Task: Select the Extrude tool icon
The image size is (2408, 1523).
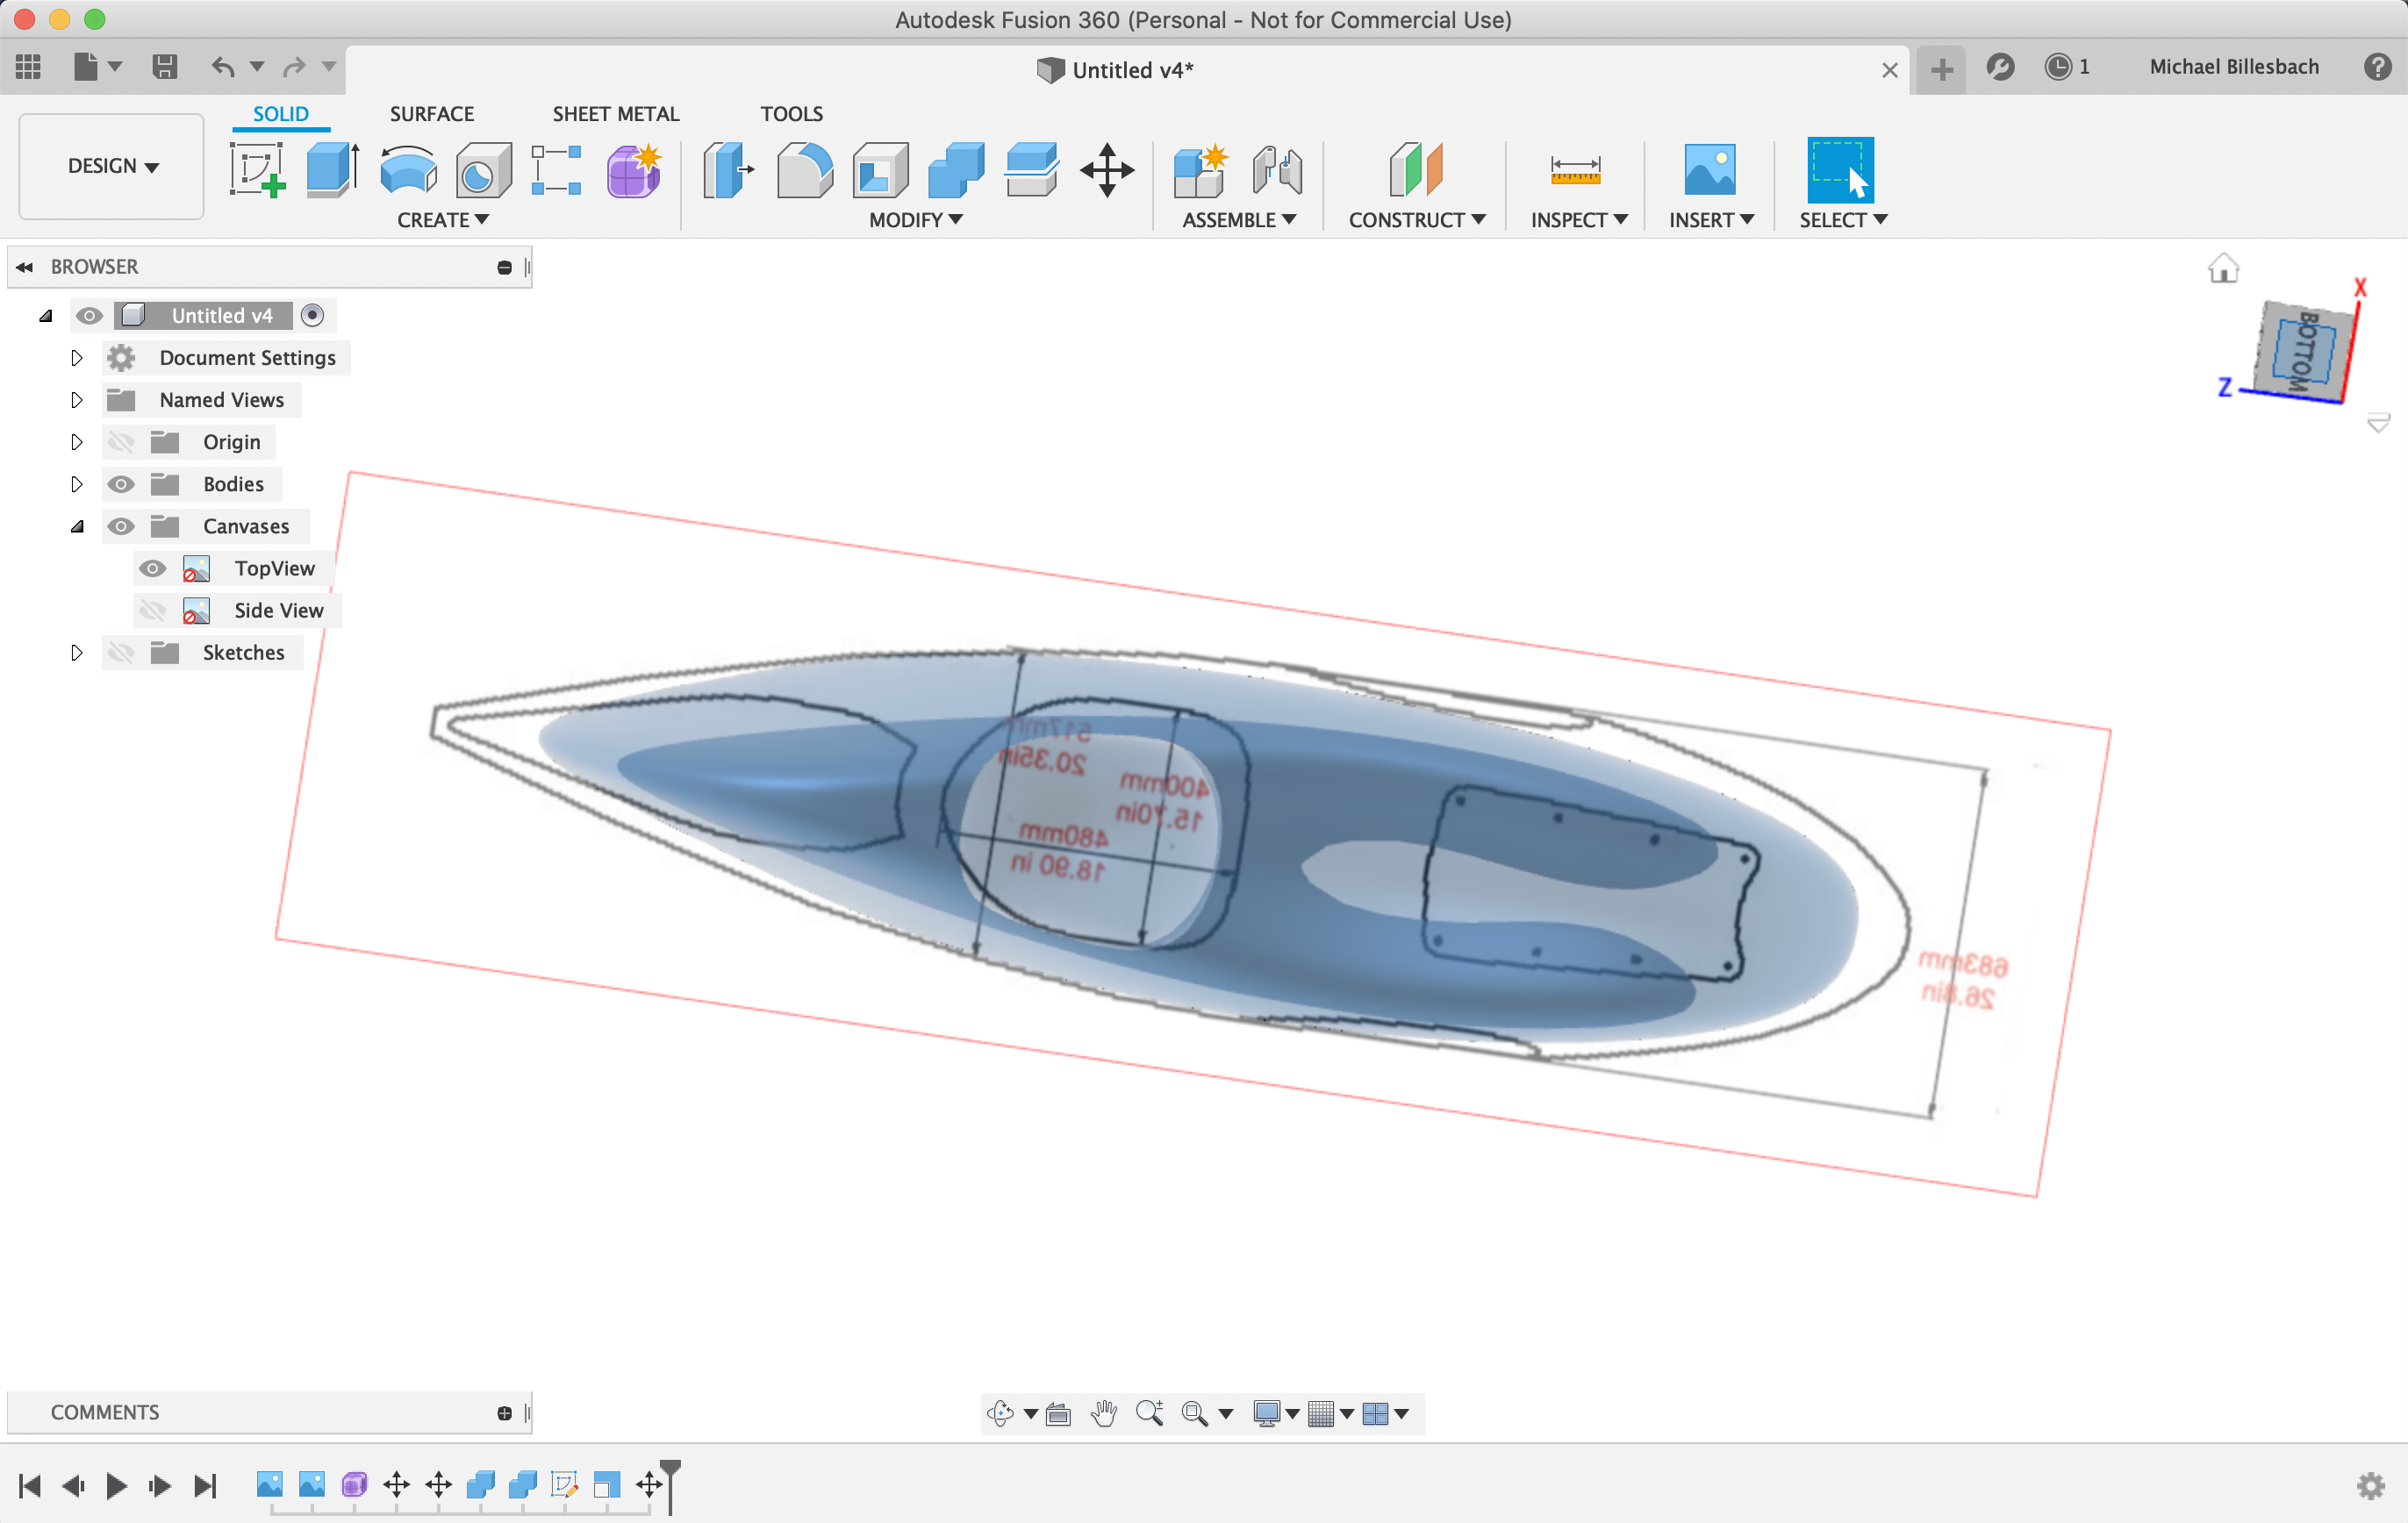Action: [332, 169]
